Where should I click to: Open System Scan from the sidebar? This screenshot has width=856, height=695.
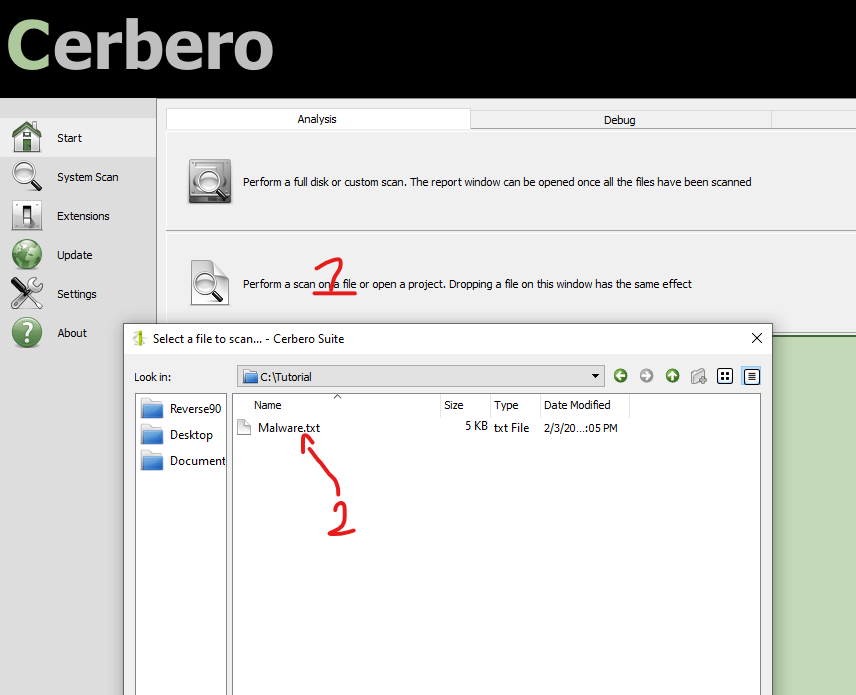tap(27, 176)
